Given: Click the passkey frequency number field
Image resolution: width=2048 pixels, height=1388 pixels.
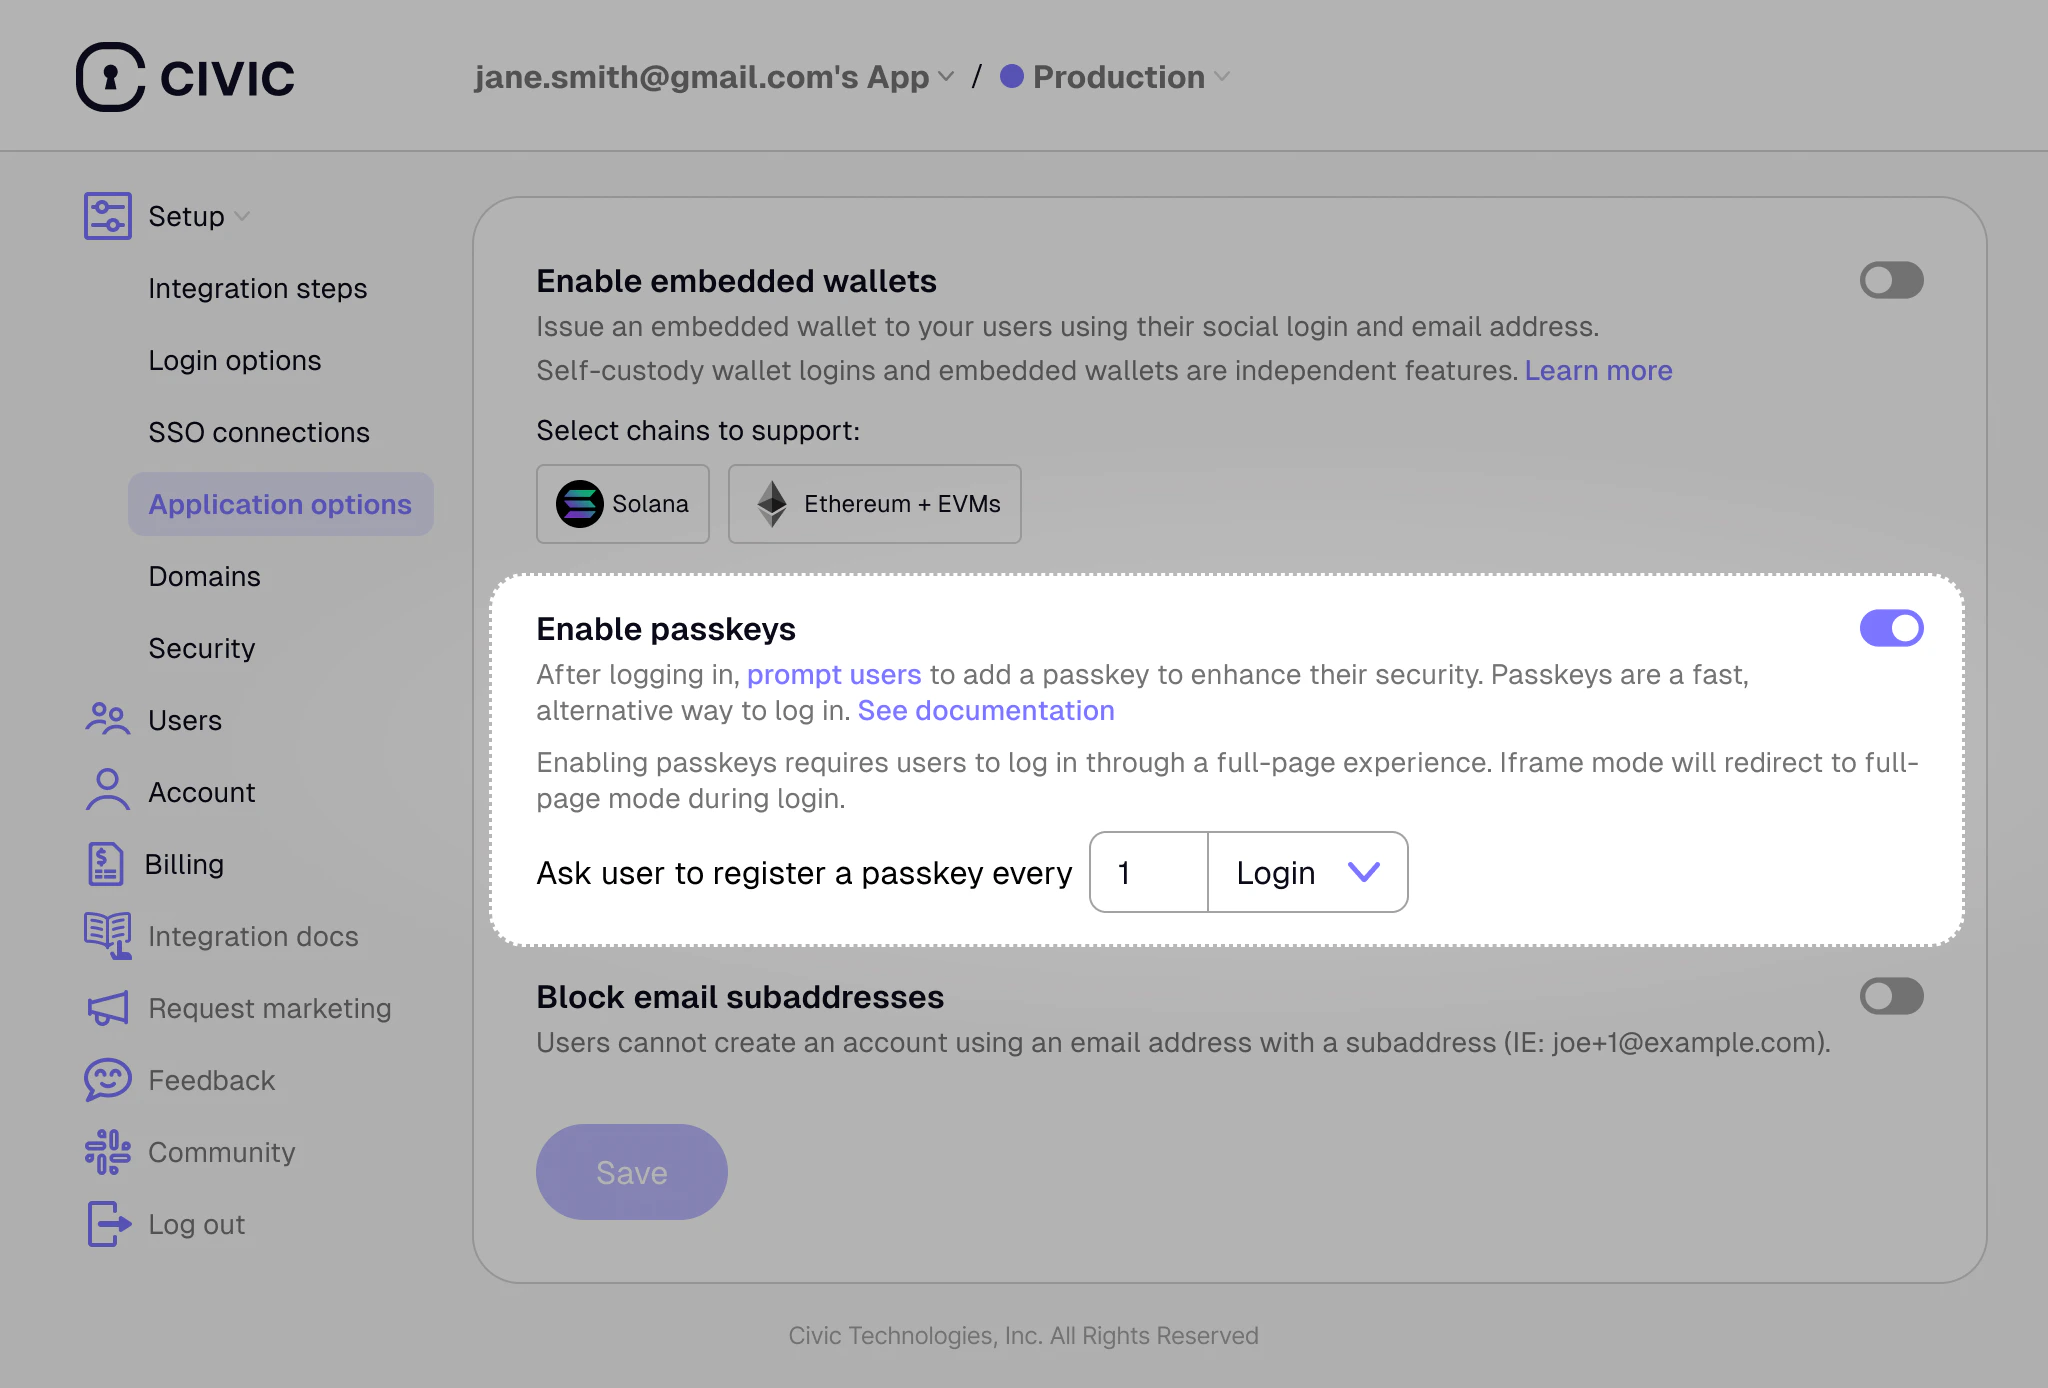Looking at the screenshot, I should pyautogui.click(x=1147, y=872).
